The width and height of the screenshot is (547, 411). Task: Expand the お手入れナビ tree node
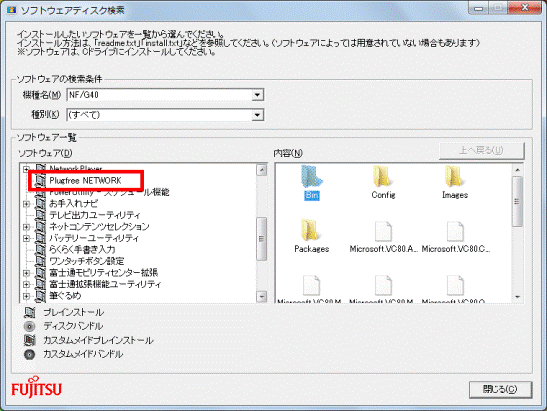pyautogui.click(x=27, y=203)
